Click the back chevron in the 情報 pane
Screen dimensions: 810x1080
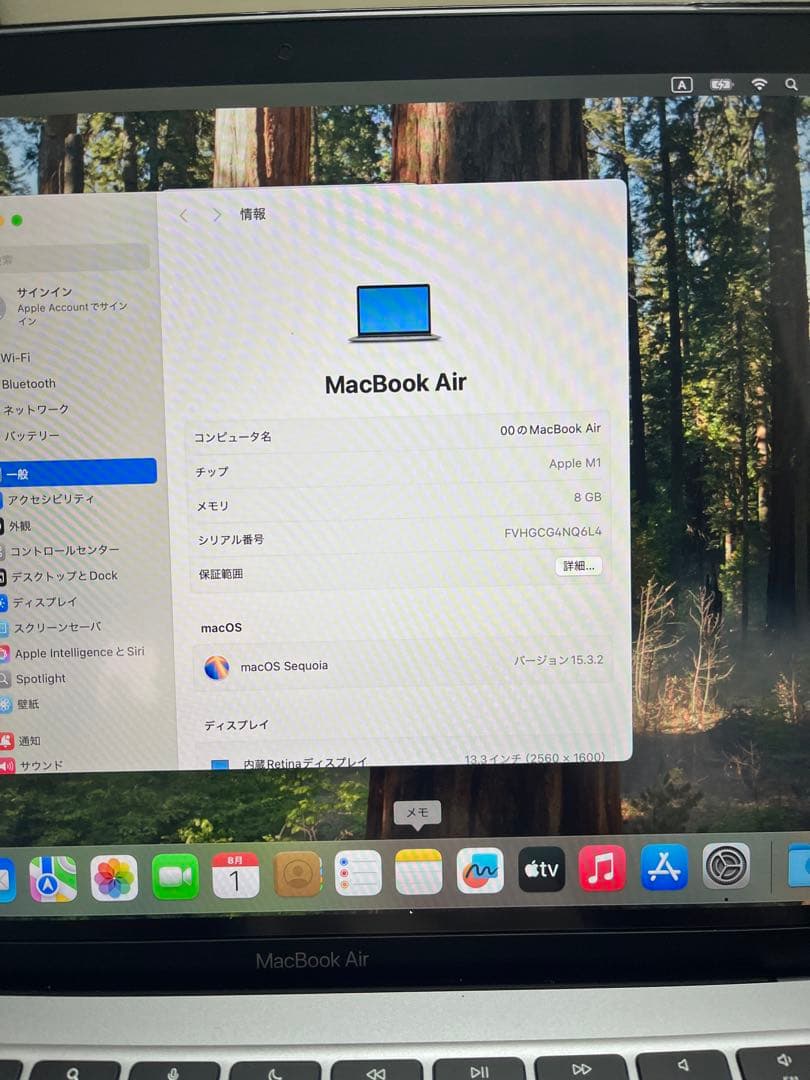click(x=183, y=213)
